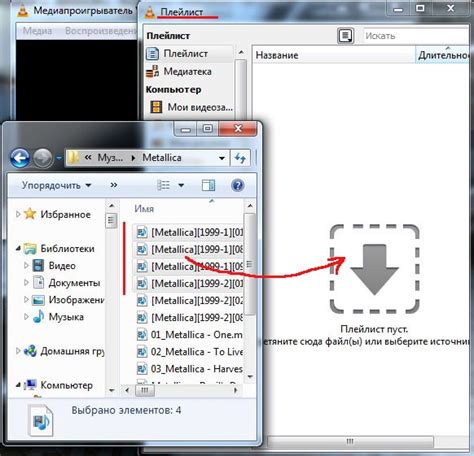Click Metallica breadcrumb in address bar
This screenshot has height=456, width=474.
coord(162,158)
